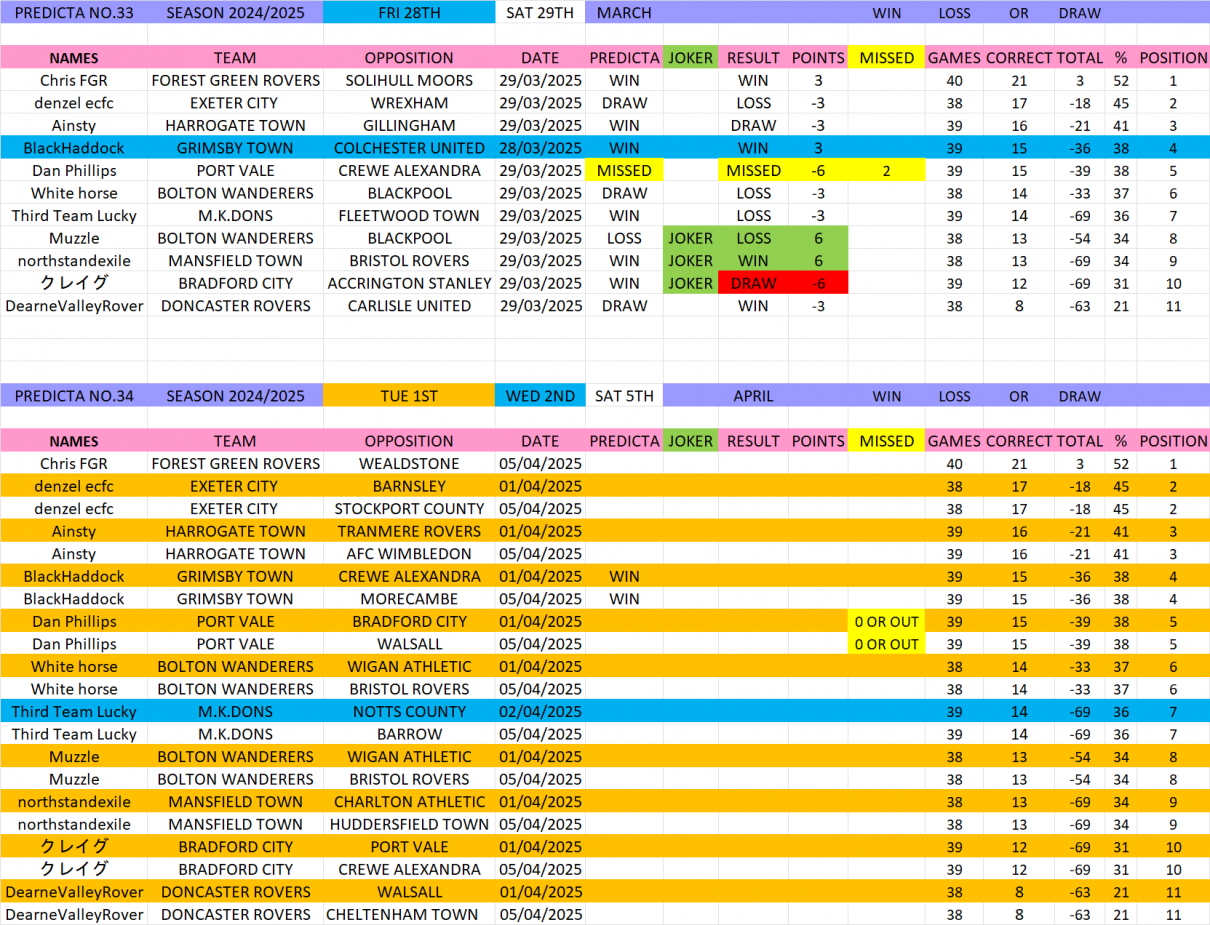Screen dimensions: 1210x925
Task: Select the OPPOSITION header in Predicta No.34 table
Action: tap(409, 441)
